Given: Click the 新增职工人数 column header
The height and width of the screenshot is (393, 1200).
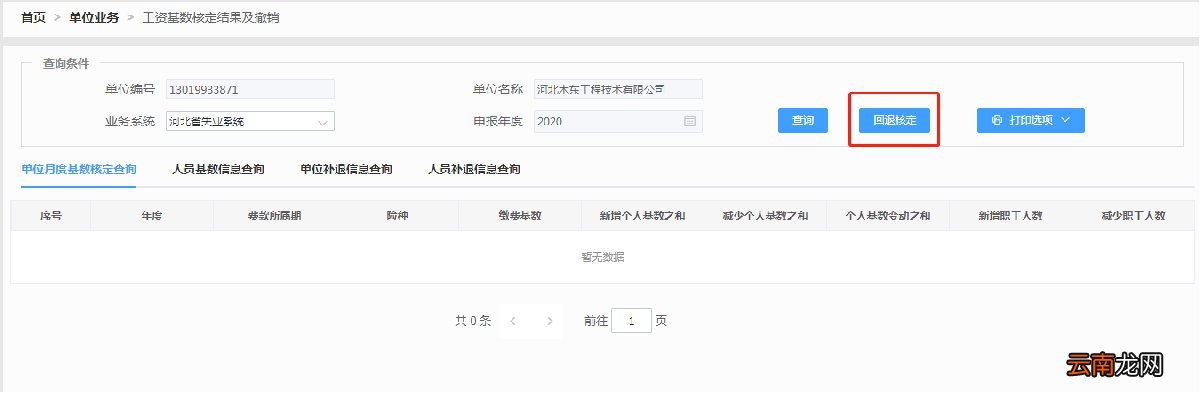Looking at the screenshot, I should click(1011, 216).
